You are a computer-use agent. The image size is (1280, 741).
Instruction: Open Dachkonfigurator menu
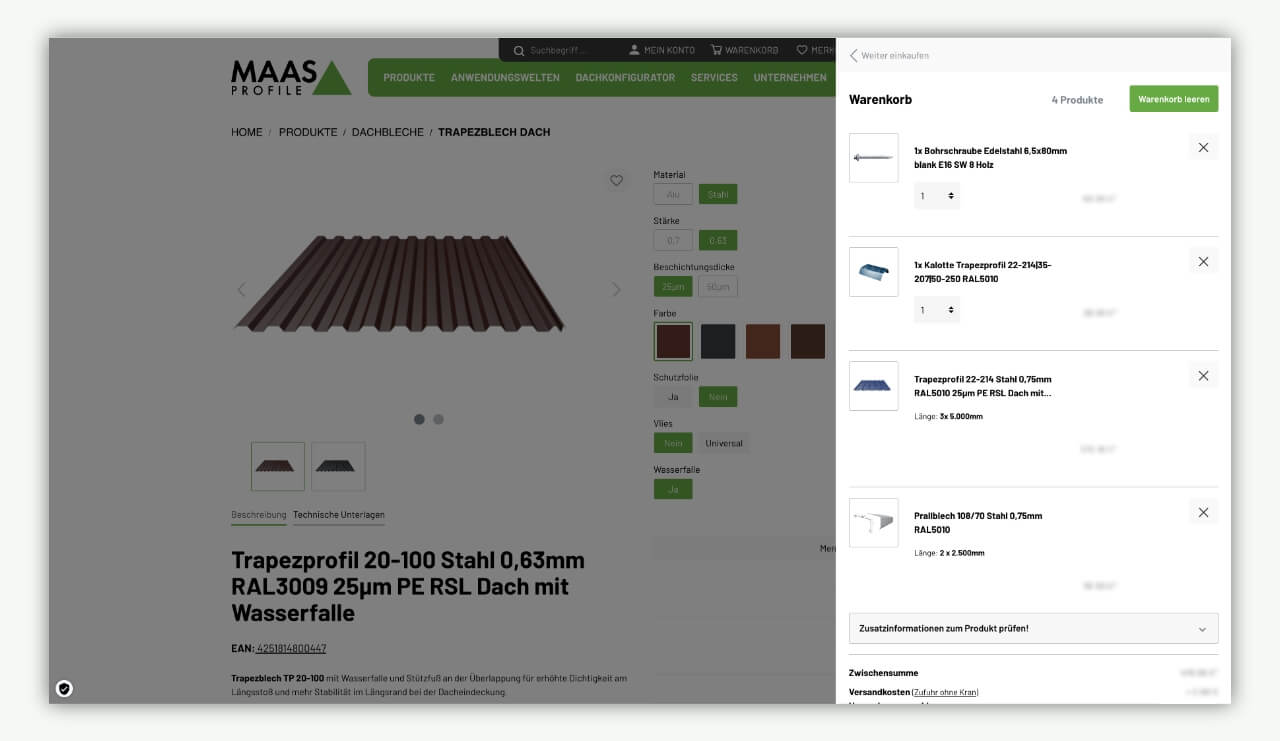625,77
